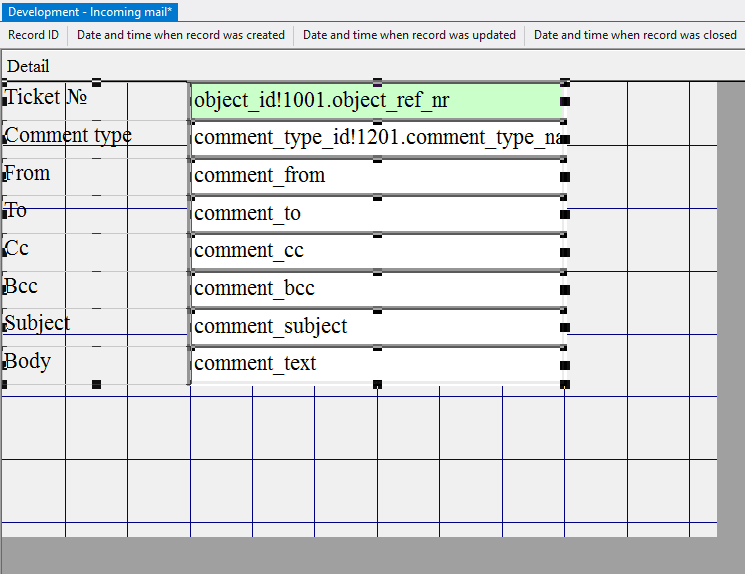
Task: Select the Comment type label
Action: click(68, 135)
